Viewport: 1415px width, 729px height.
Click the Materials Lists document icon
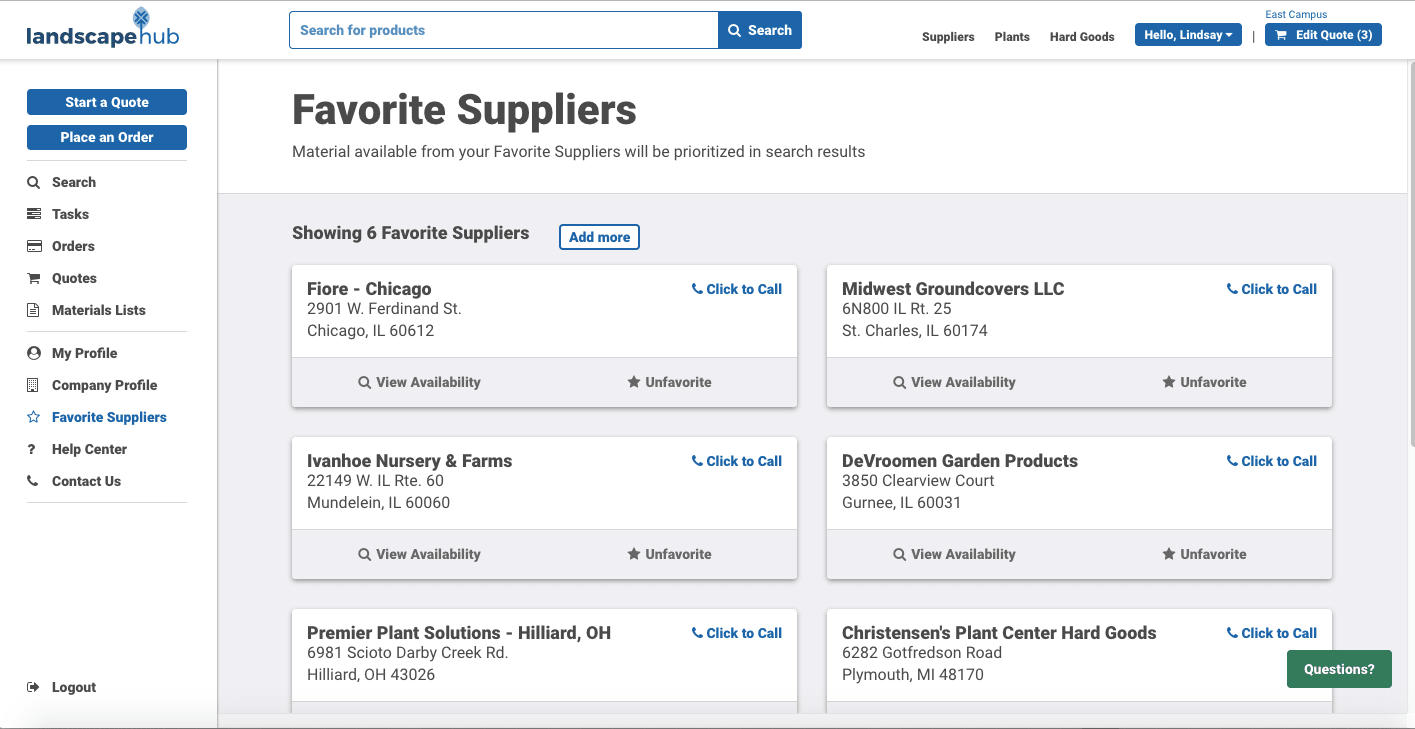click(34, 310)
